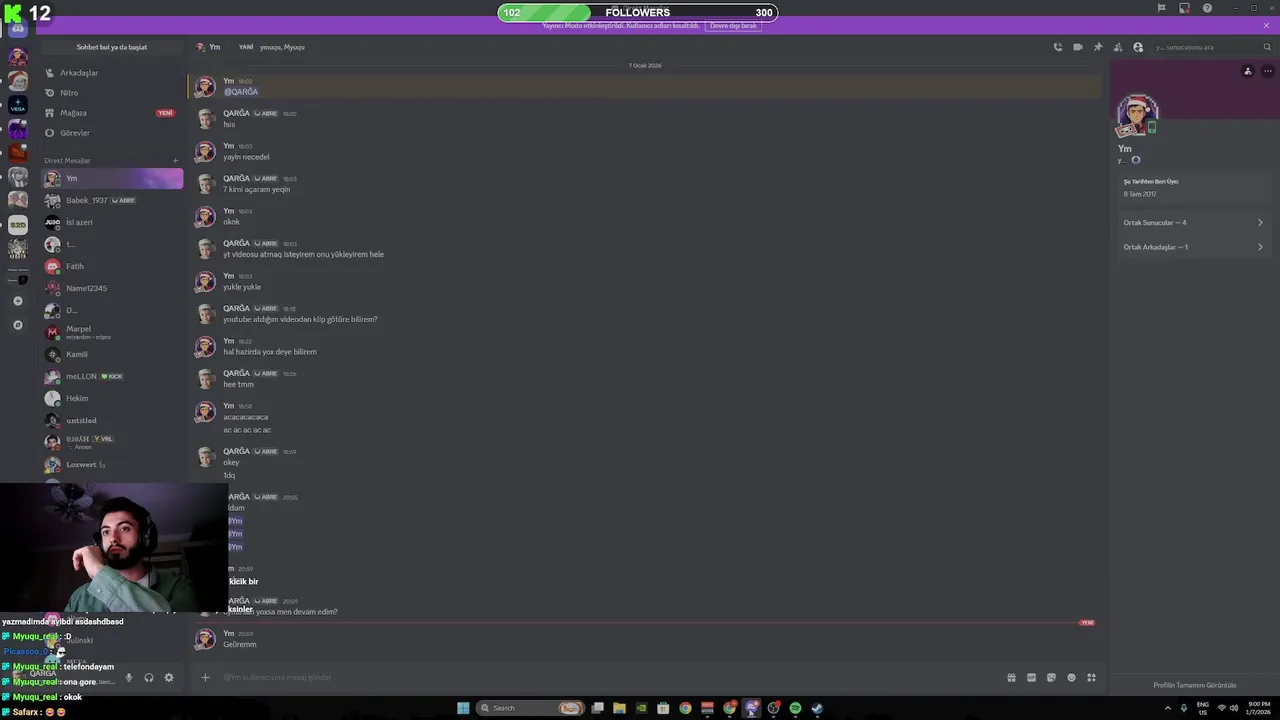Click message text 'hal hazirda yox deye bilirem'

(x=270, y=352)
